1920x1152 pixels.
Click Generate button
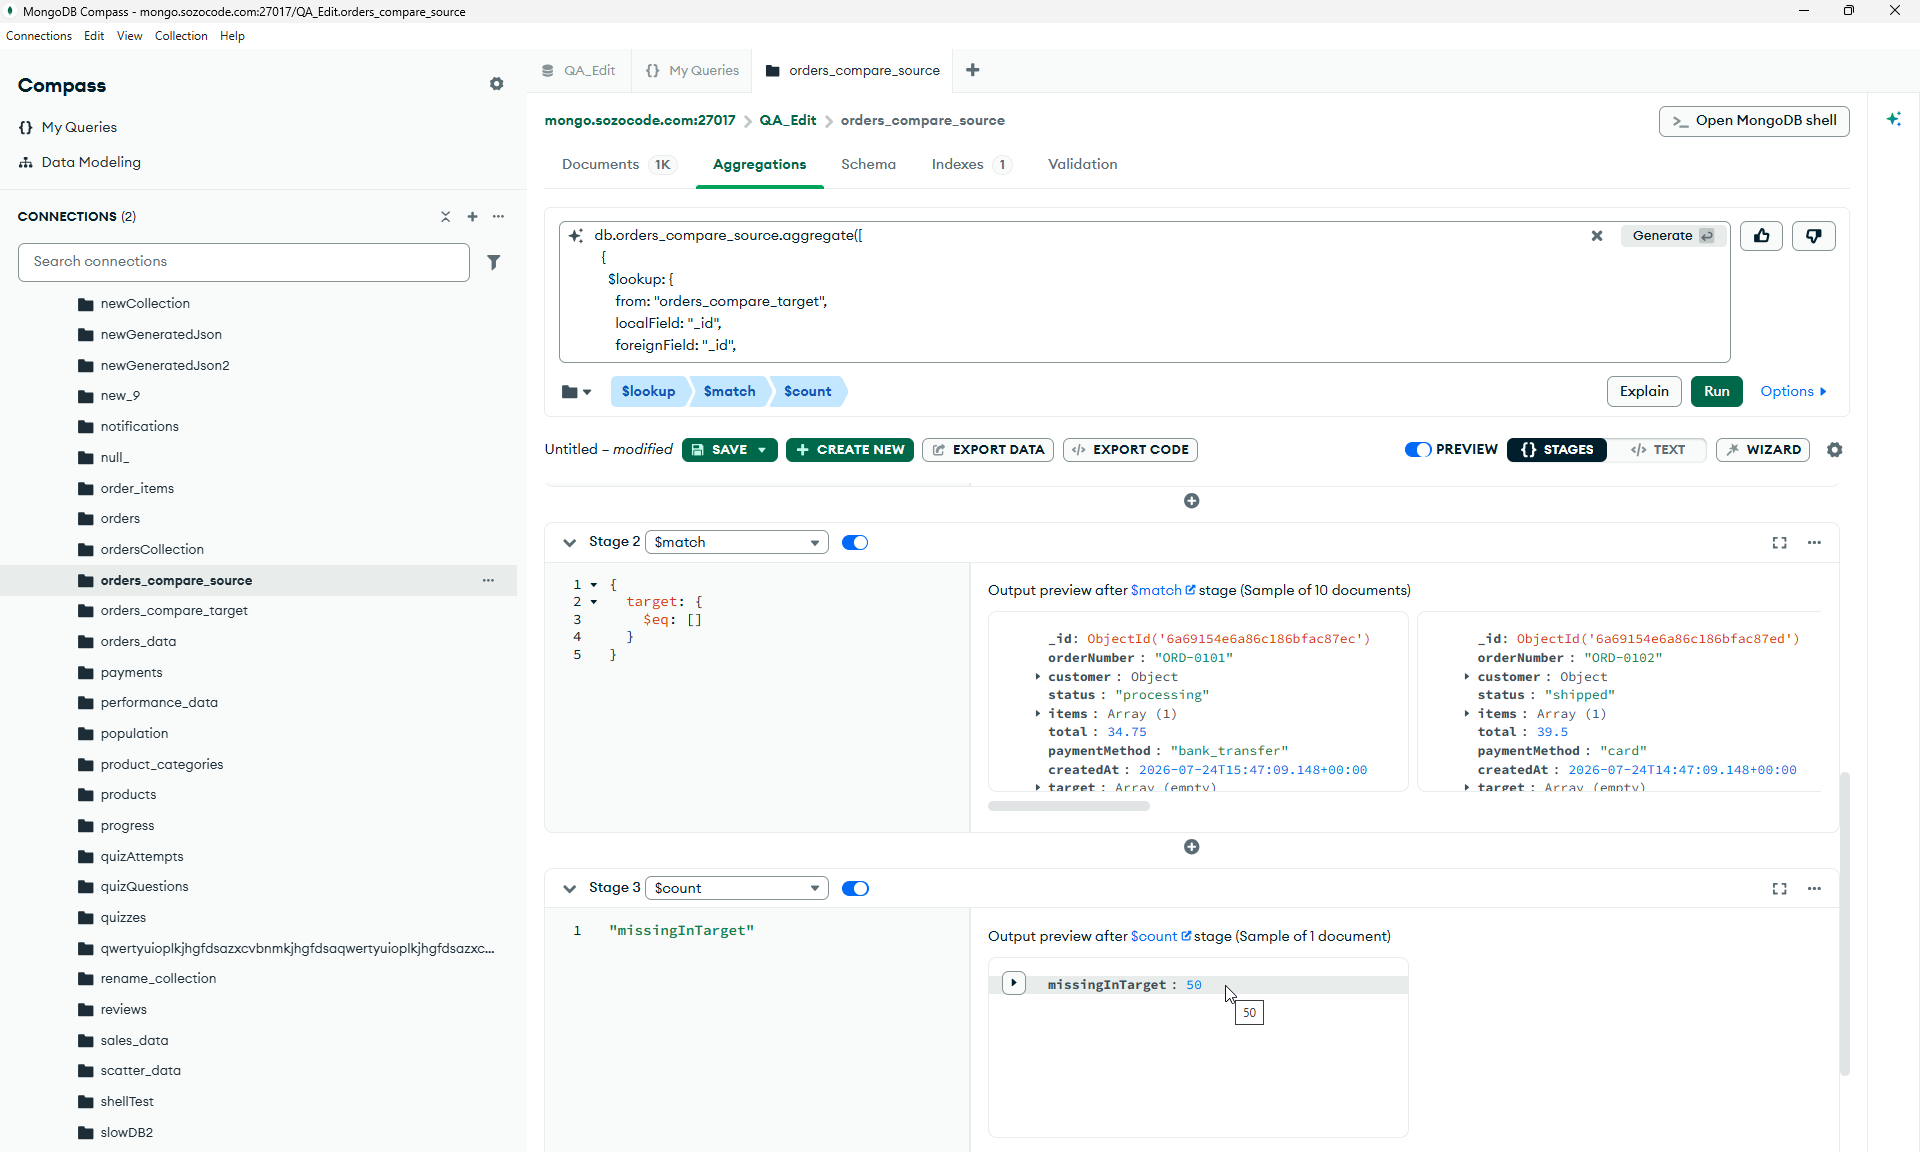click(1673, 236)
